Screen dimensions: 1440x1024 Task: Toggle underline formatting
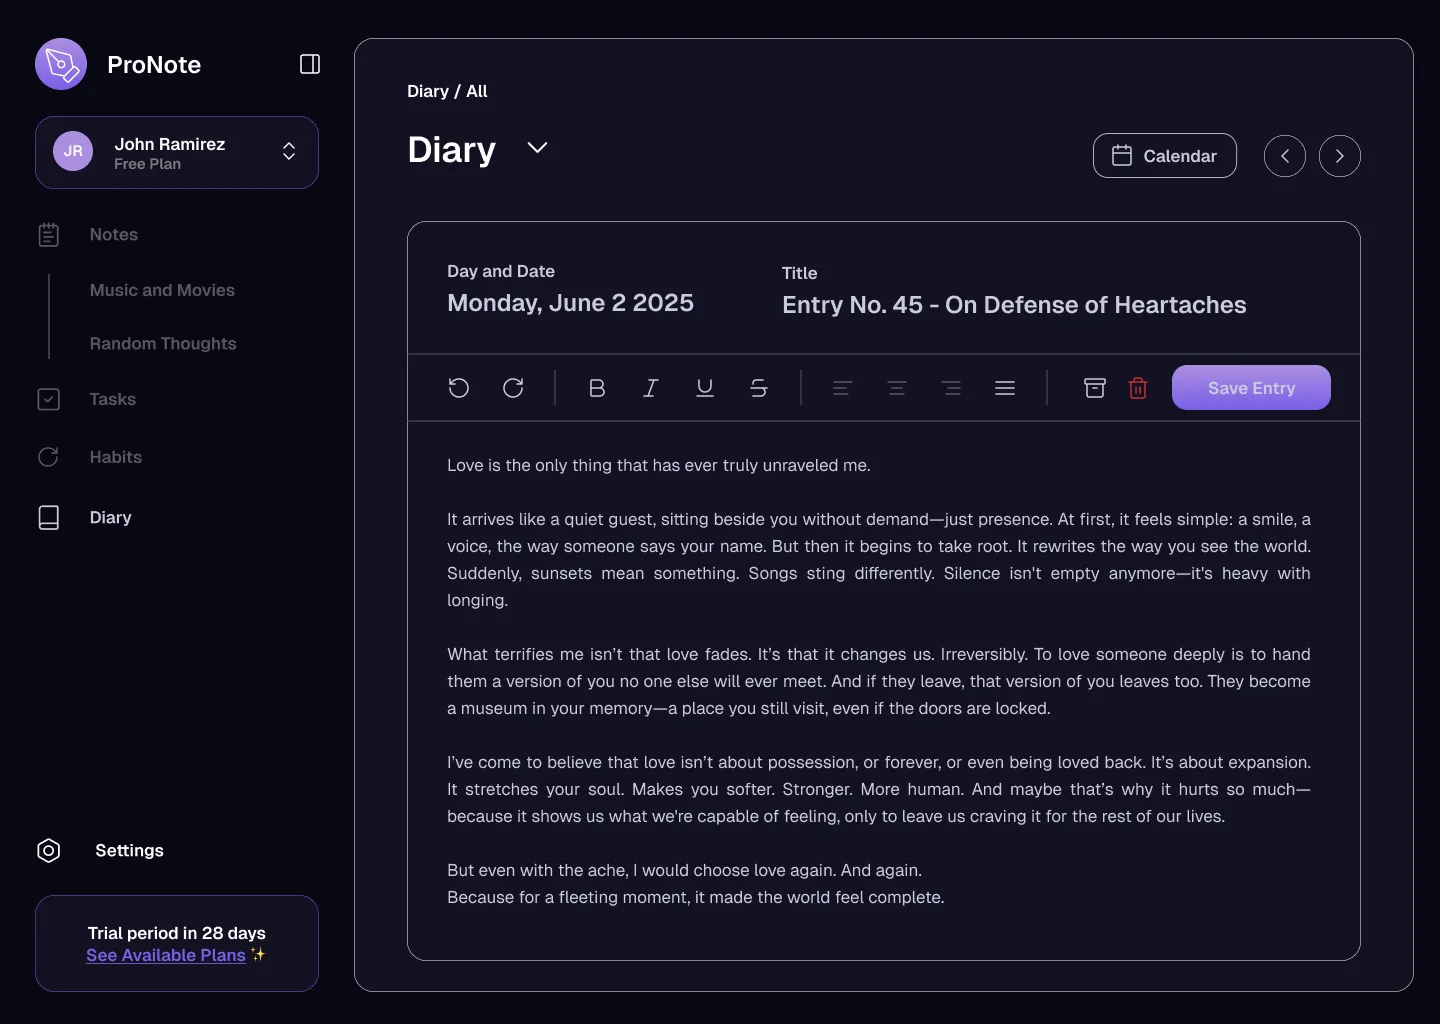(705, 388)
